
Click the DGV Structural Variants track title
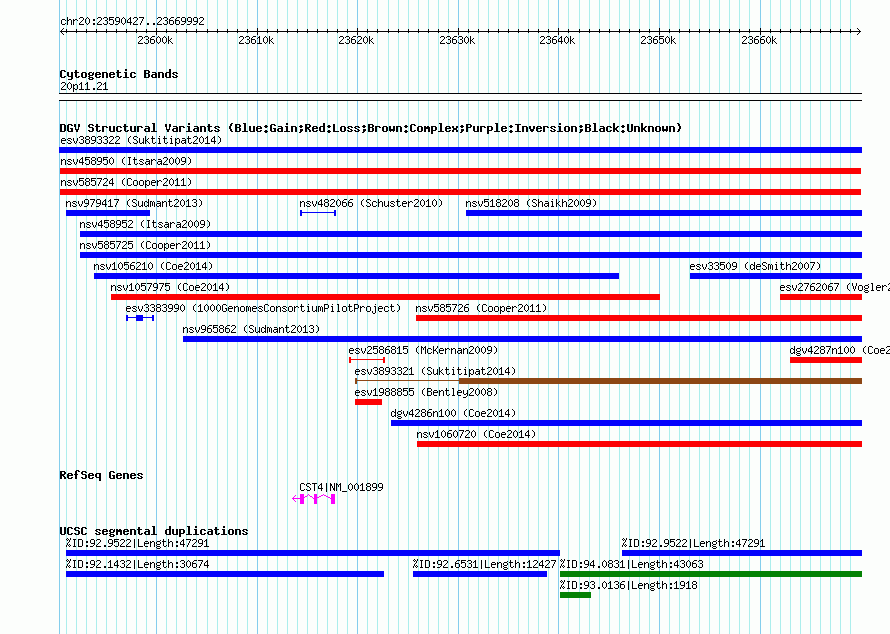371,128
